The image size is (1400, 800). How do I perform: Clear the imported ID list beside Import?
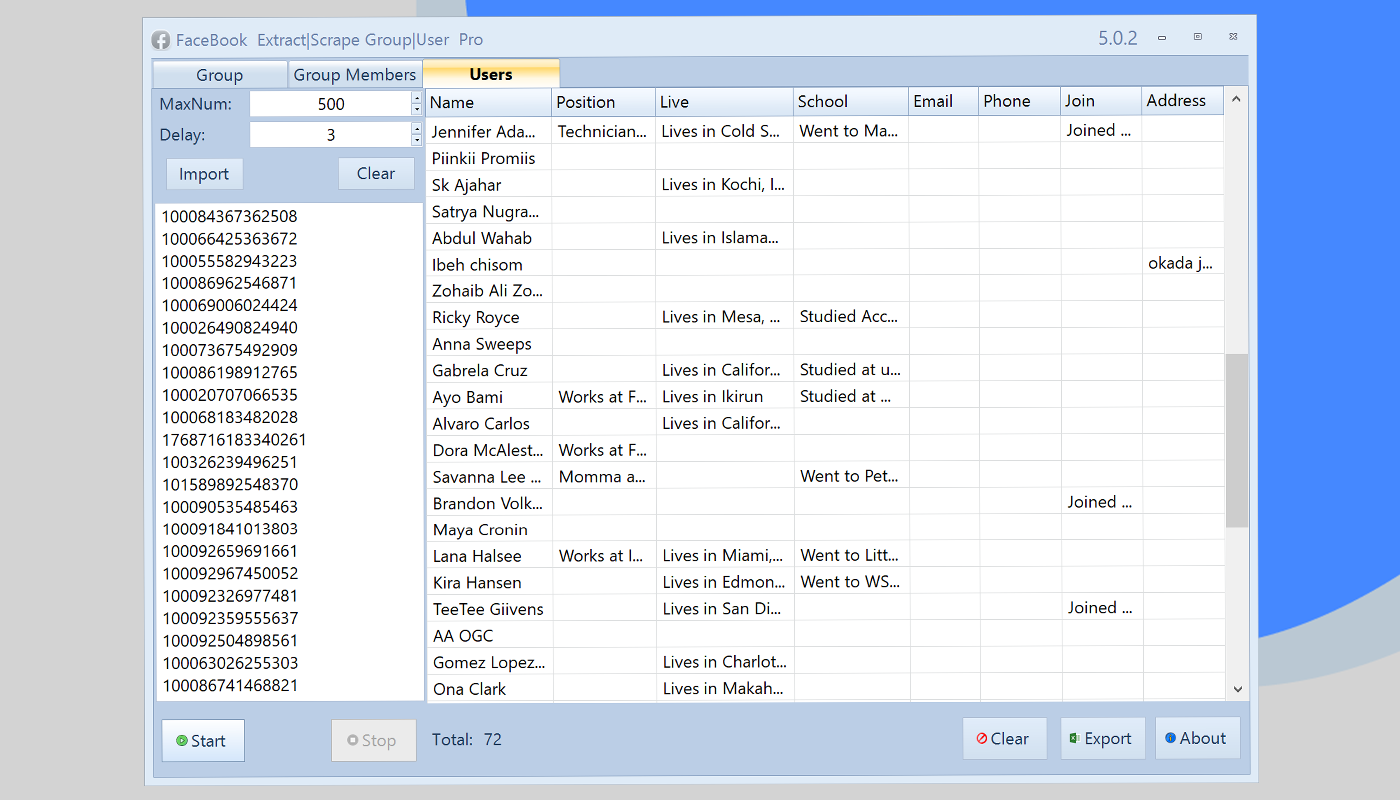pyautogui.click(x=376, y=174)
